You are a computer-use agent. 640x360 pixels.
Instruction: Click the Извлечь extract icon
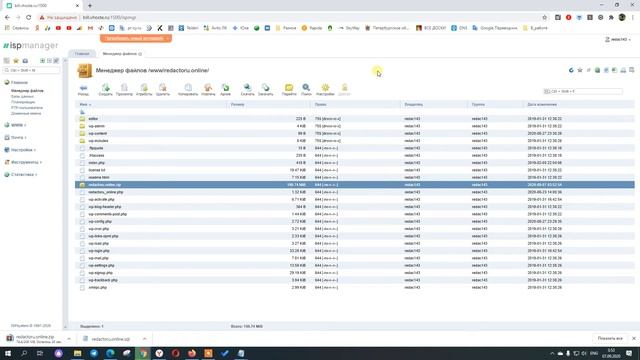point(208,90)
